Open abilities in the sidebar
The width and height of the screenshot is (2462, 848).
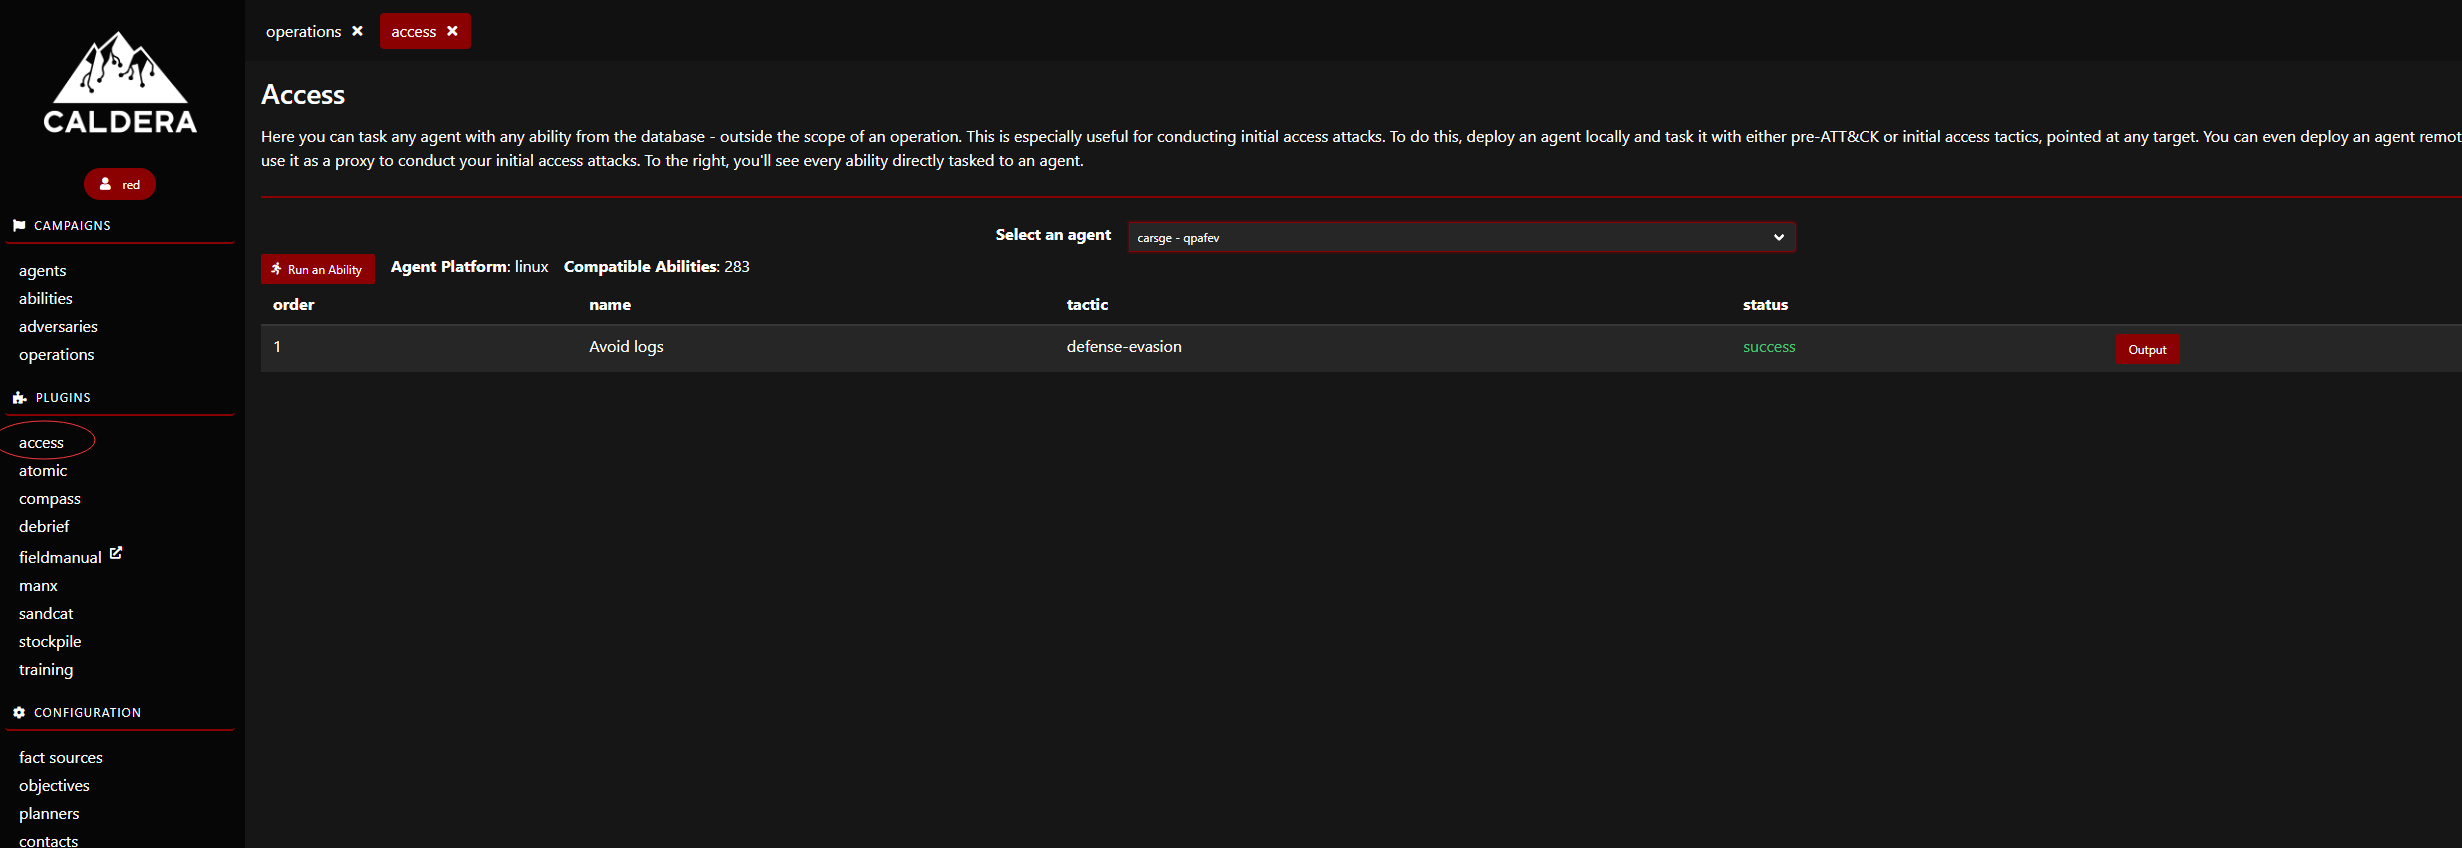tap(45, 298)
